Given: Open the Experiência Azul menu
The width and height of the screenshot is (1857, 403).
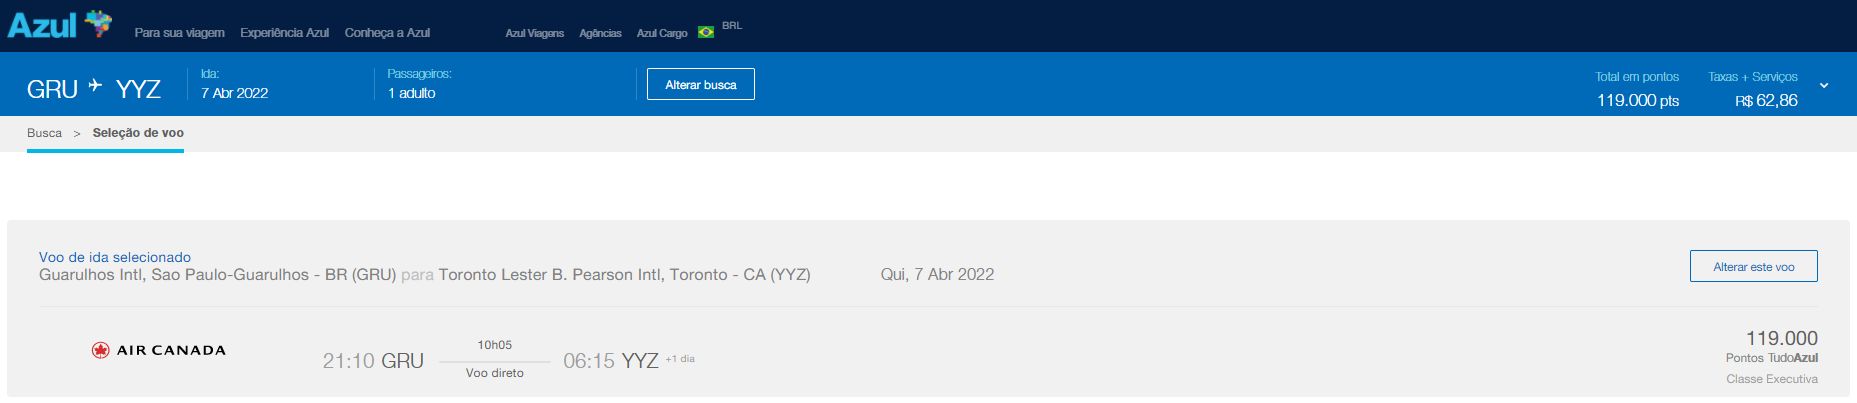Looking at the screenshot, I should [x=285, y=33].
